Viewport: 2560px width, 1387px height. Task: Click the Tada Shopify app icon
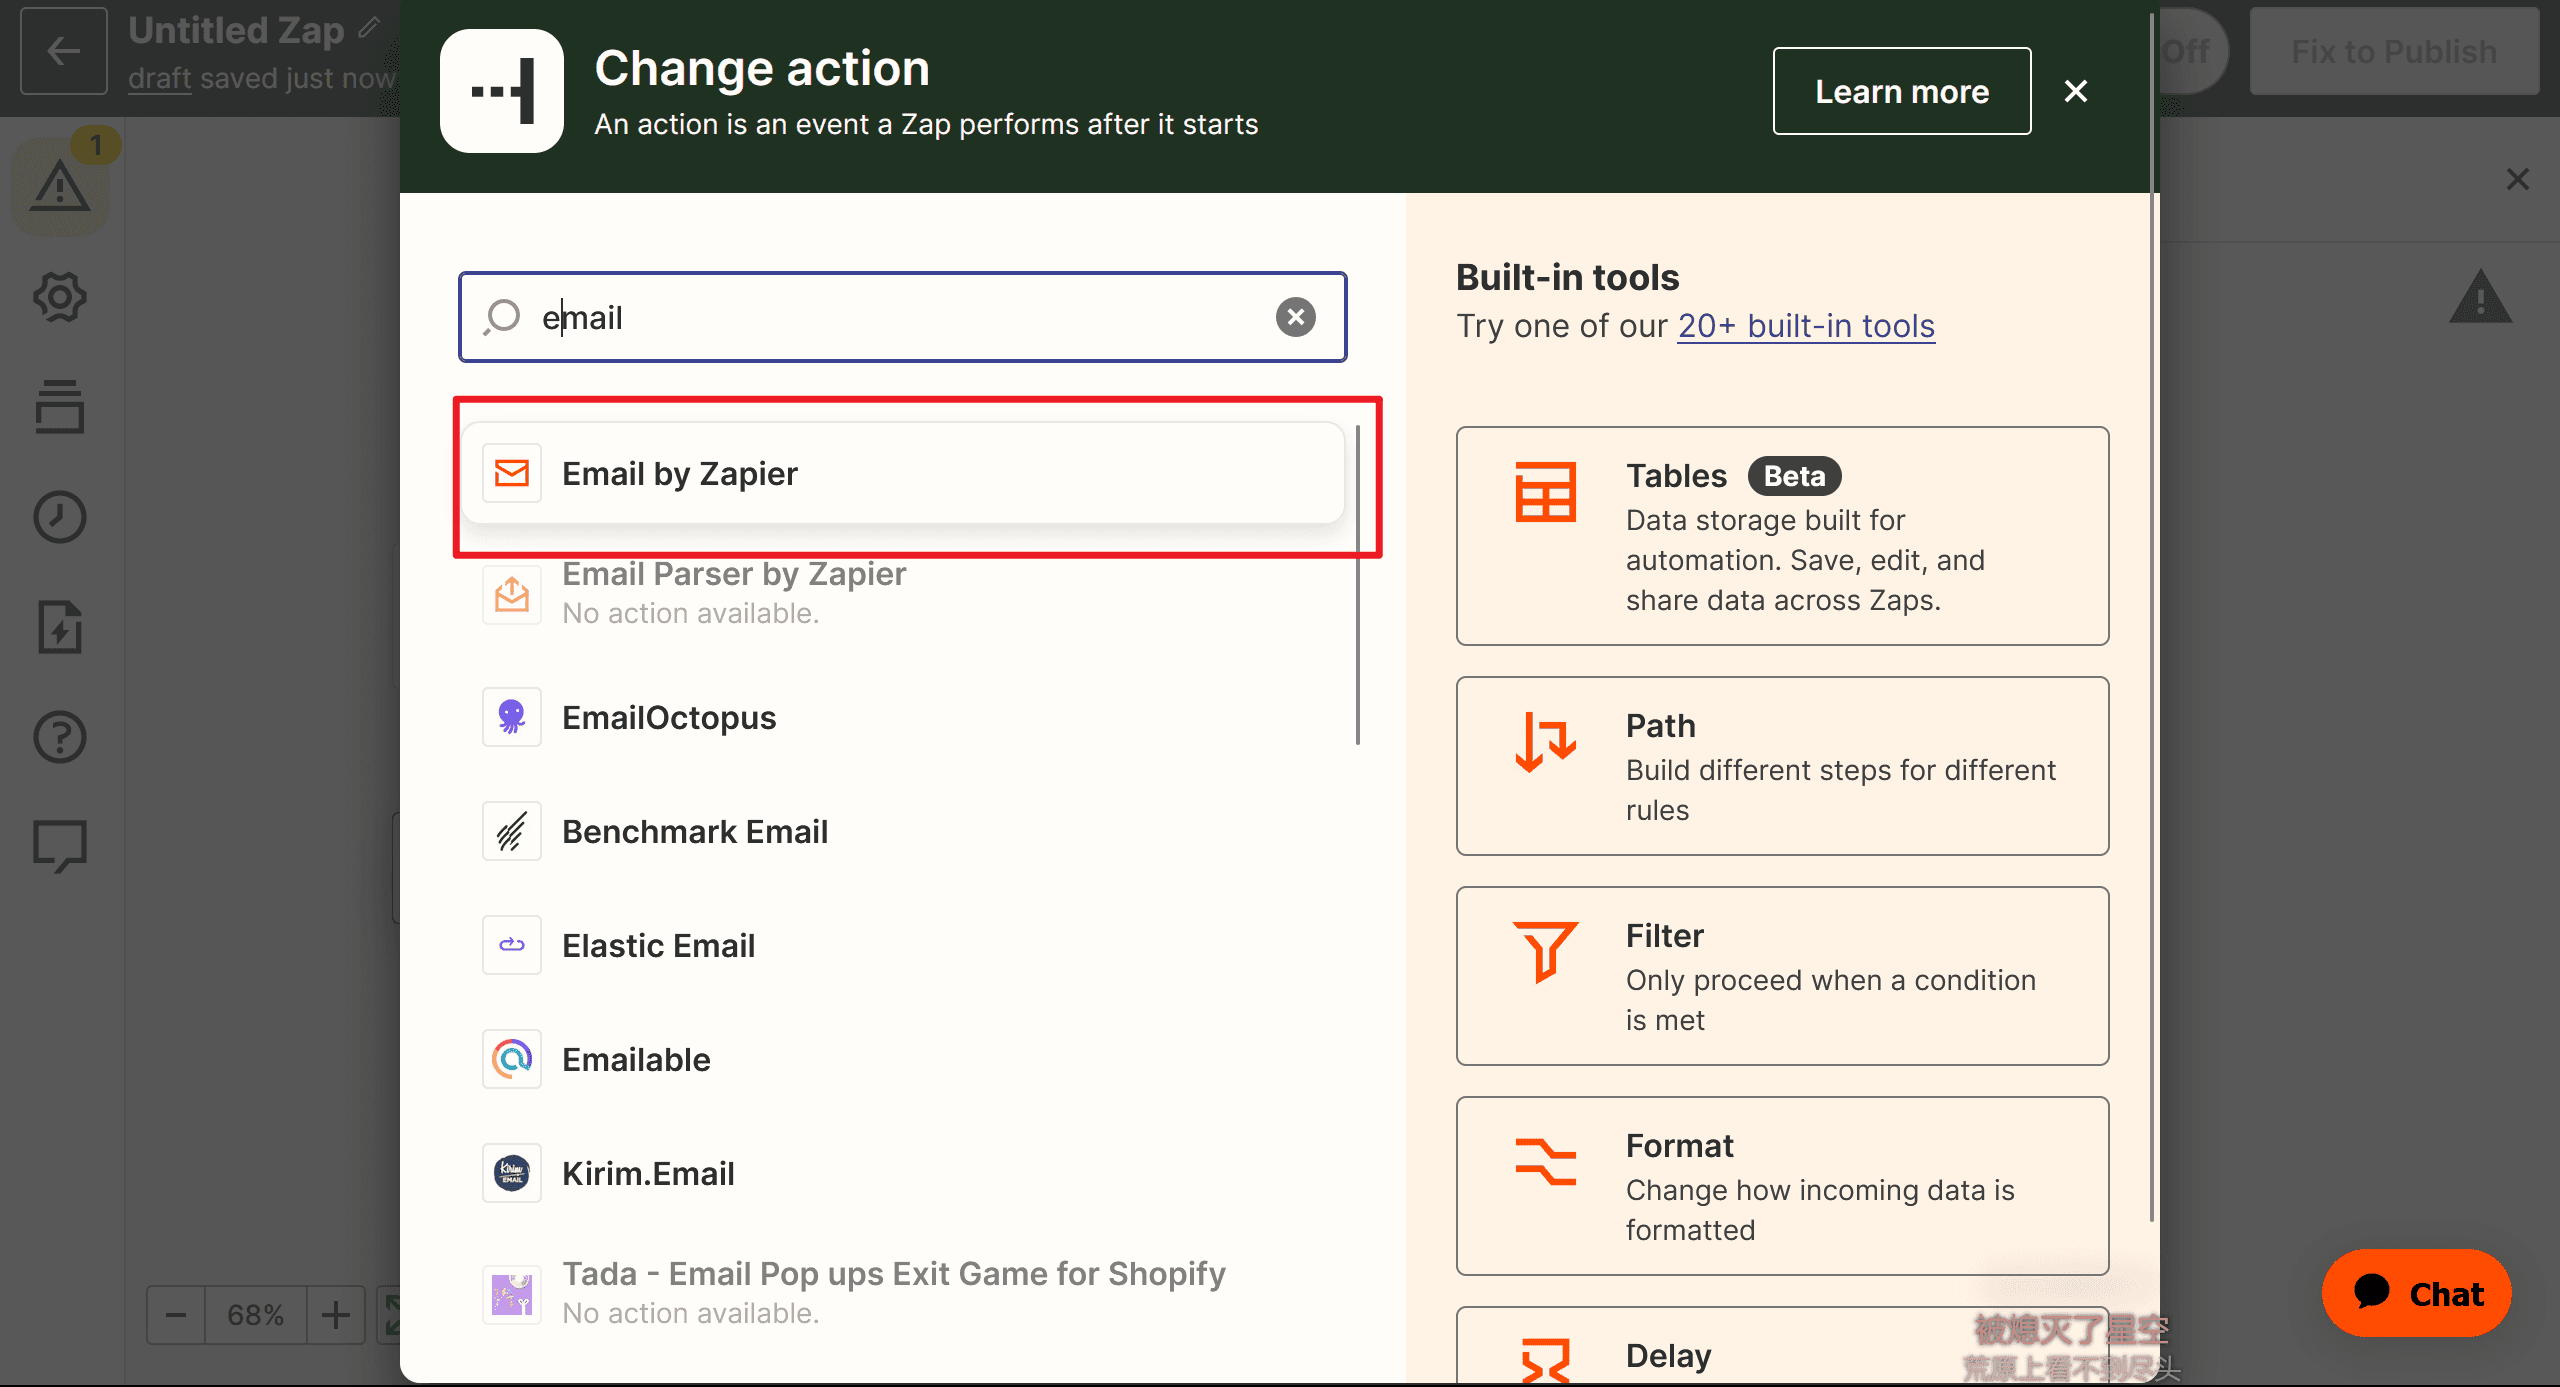(x=512, y=1294)
